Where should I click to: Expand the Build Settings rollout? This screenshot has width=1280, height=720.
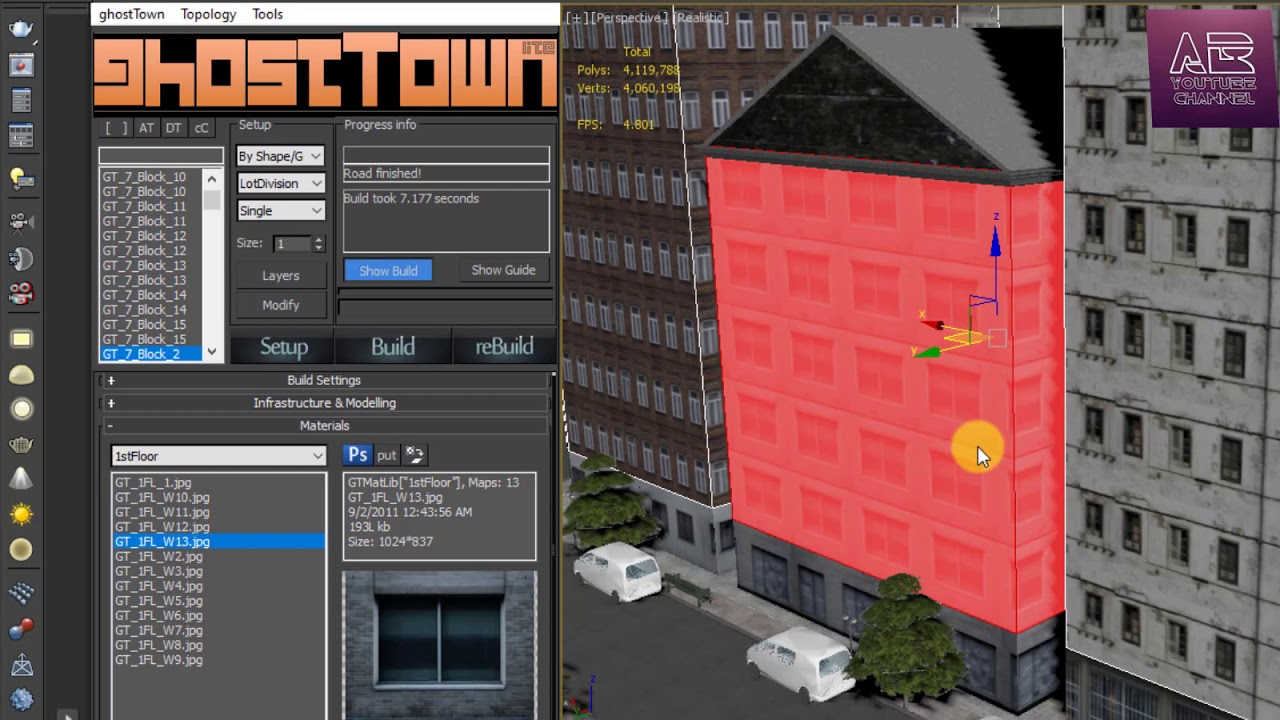(324, 380)
